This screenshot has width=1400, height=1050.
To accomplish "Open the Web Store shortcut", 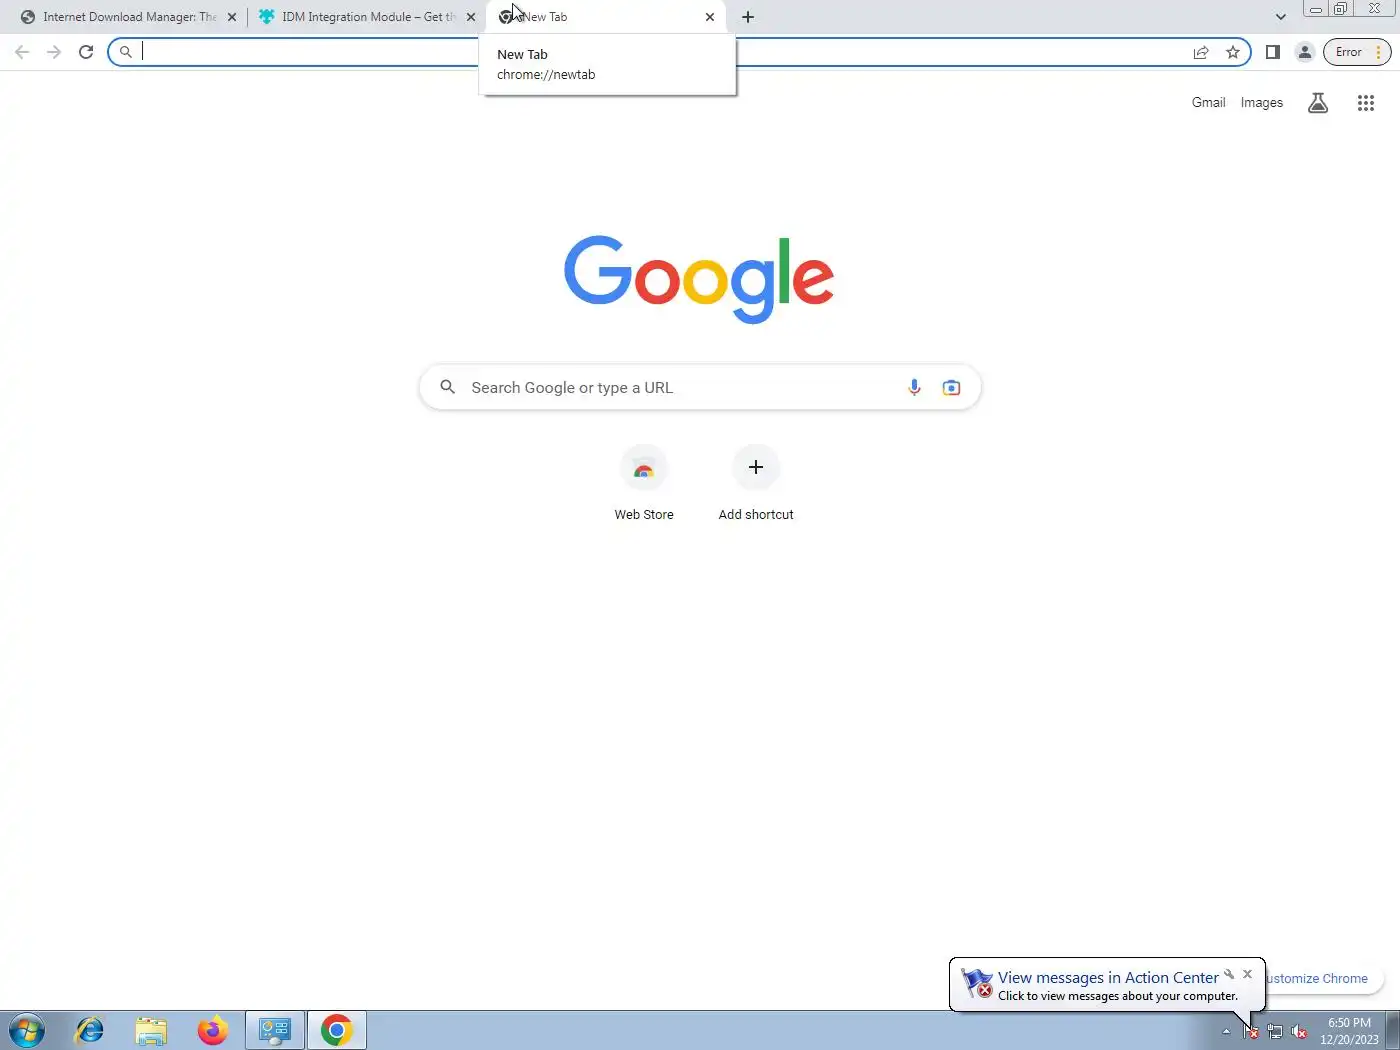I will coord(644,484).
